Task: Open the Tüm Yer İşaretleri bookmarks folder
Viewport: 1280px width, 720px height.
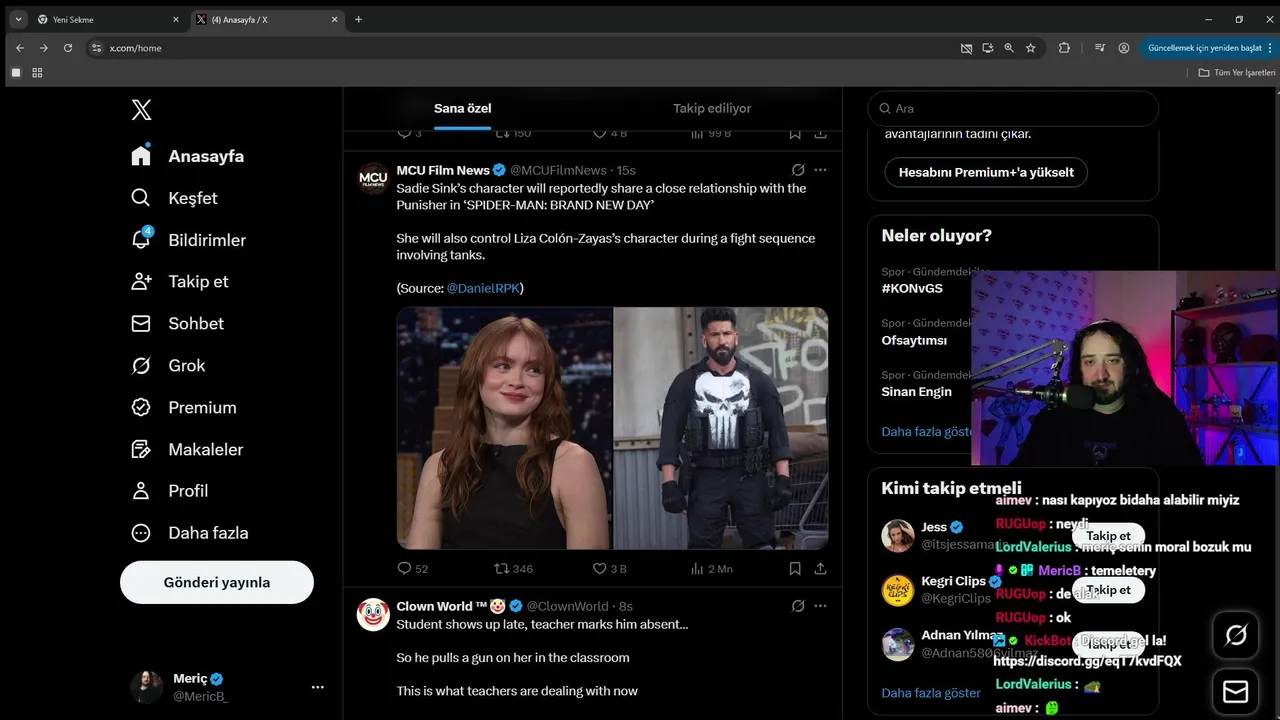Action: tap(1237, 73)
